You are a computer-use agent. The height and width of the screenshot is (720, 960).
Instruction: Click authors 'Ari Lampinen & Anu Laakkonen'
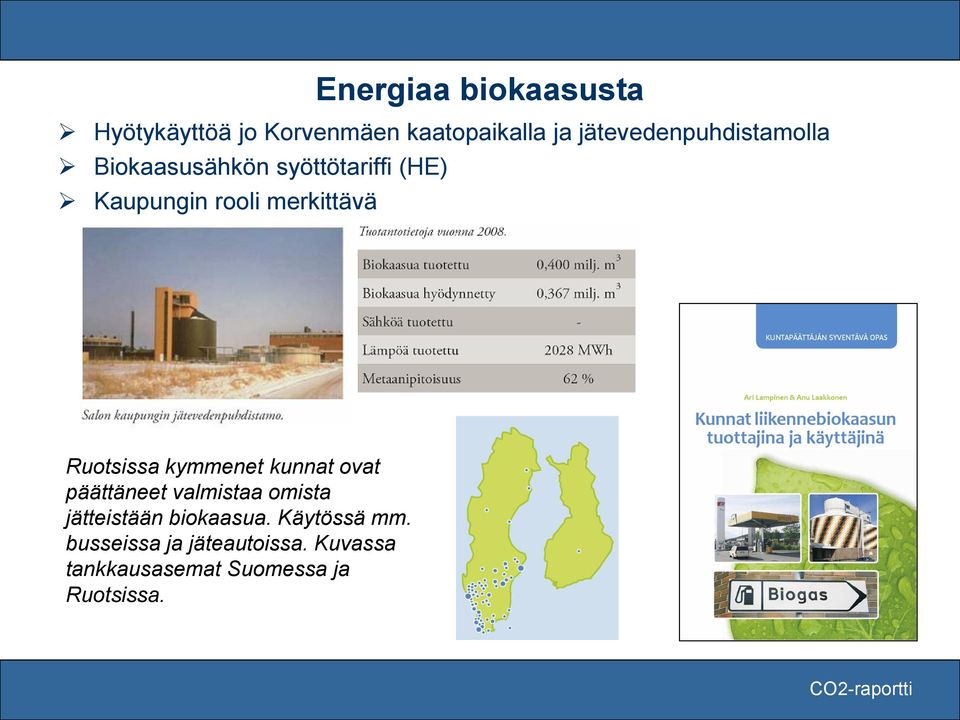(795, 397)
